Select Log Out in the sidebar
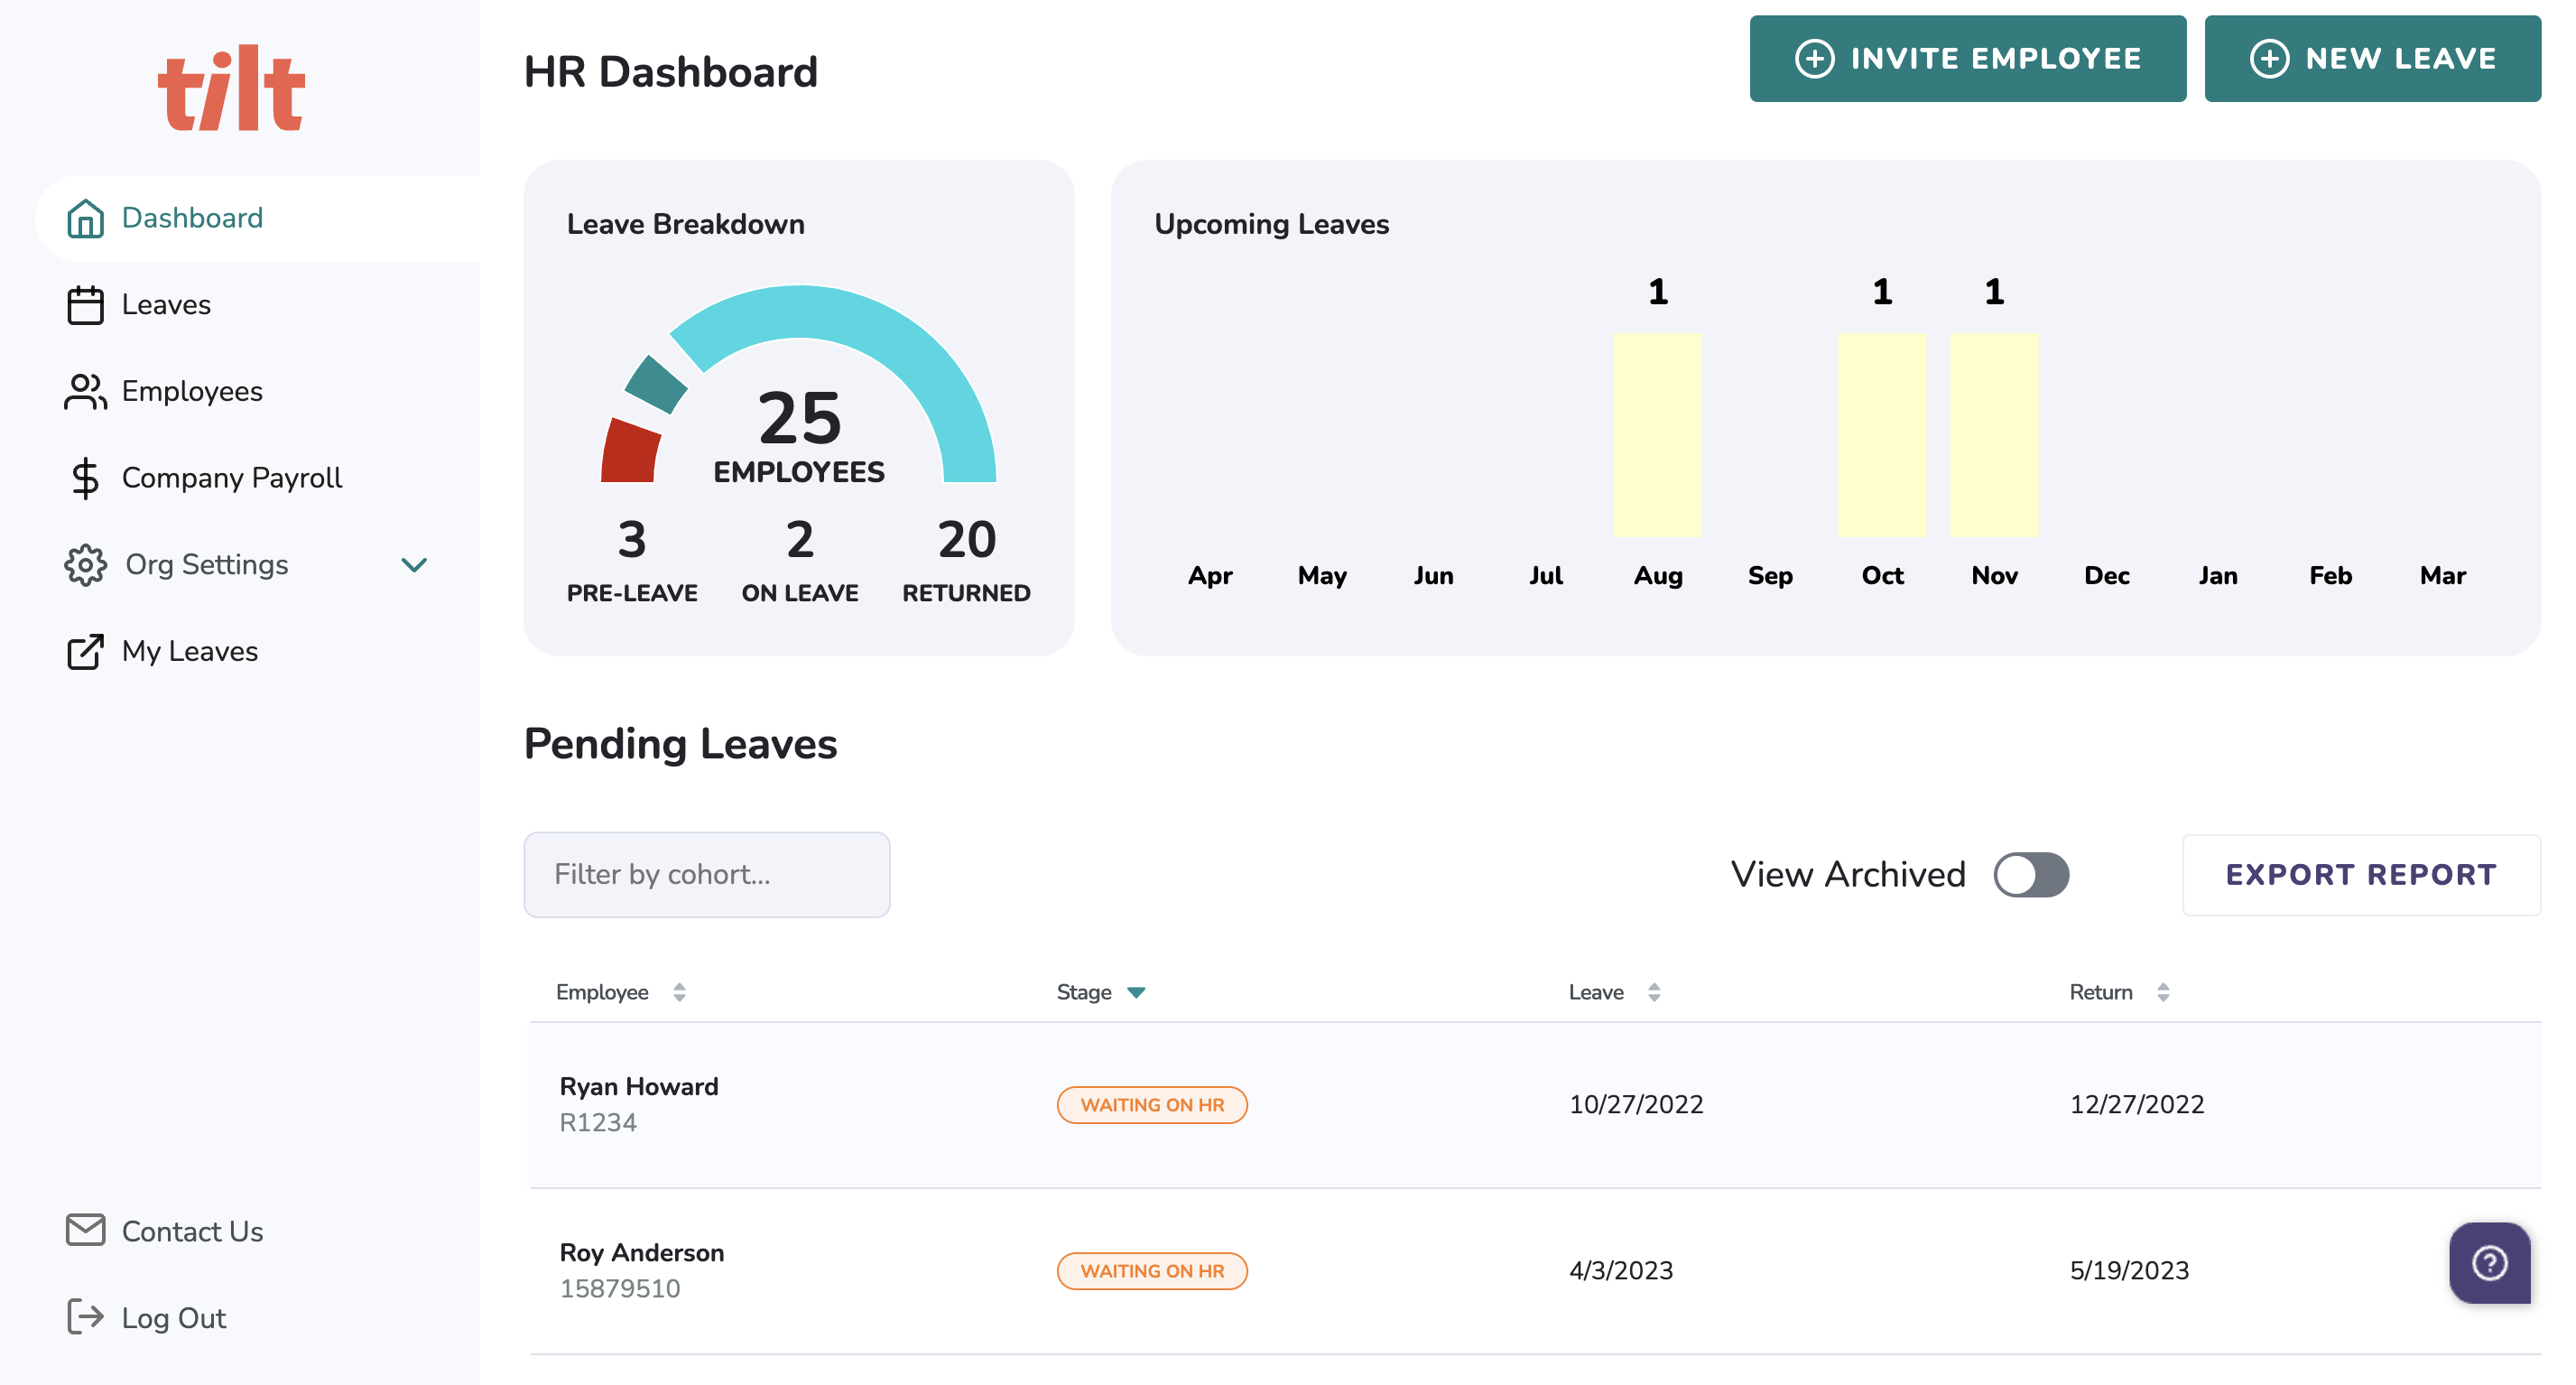 (173, 1318)
